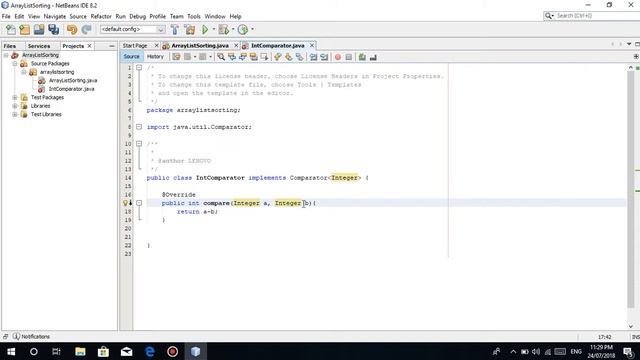Click the Profile Project toolbar icon

[242, 29]
